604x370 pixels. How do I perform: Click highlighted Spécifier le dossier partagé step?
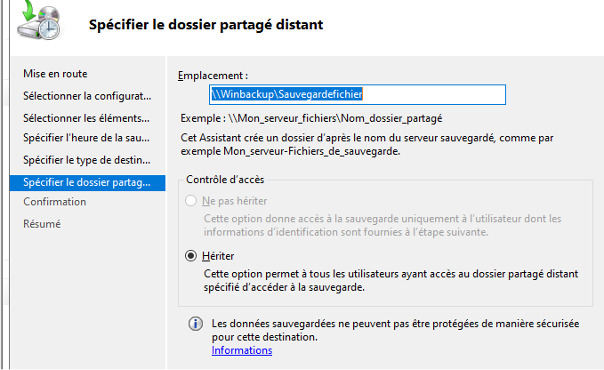88,182
